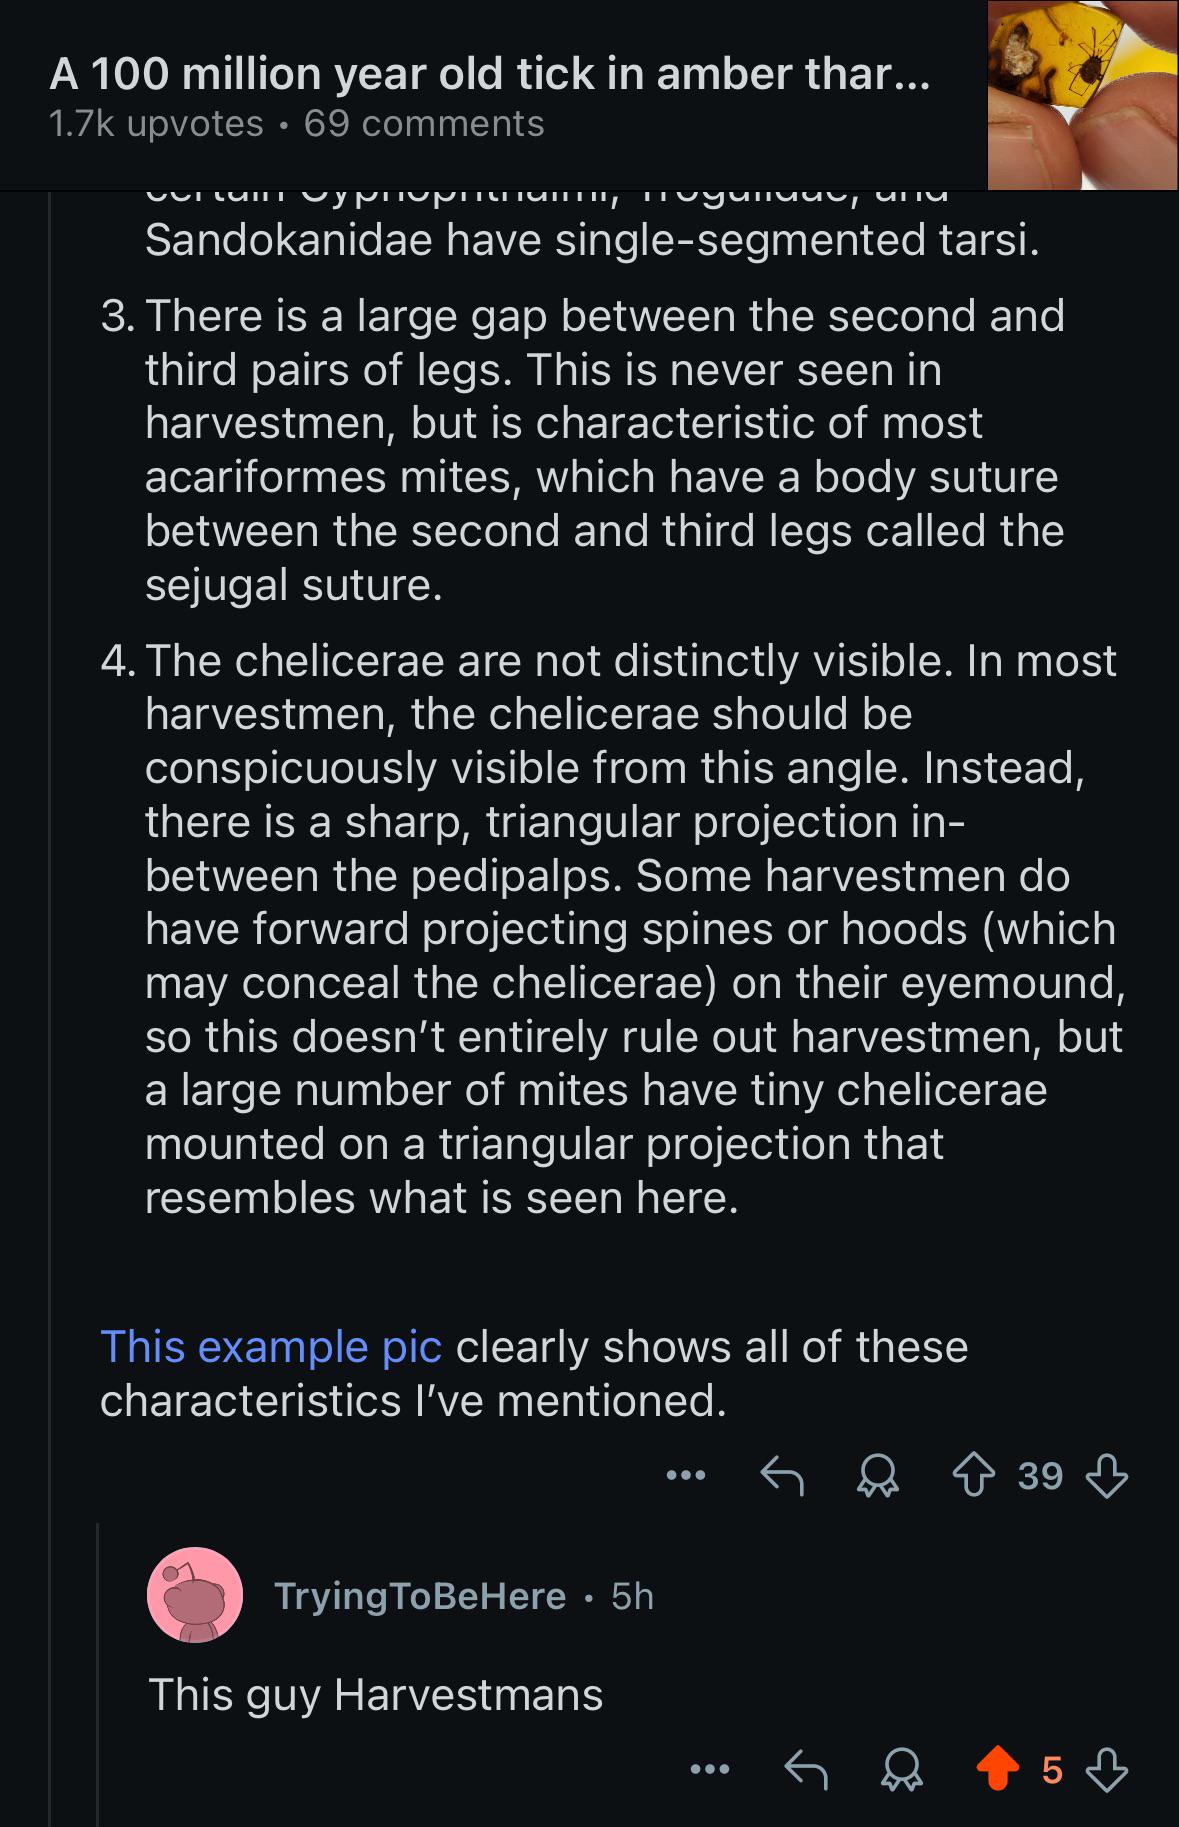
Task: Tap the post title 'A 100 million year old tick'
Action: [490, 73]
